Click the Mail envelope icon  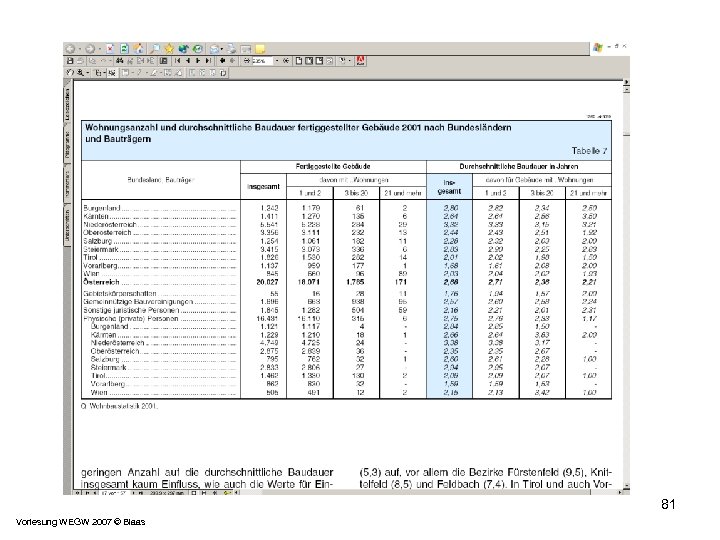[214, 49]
